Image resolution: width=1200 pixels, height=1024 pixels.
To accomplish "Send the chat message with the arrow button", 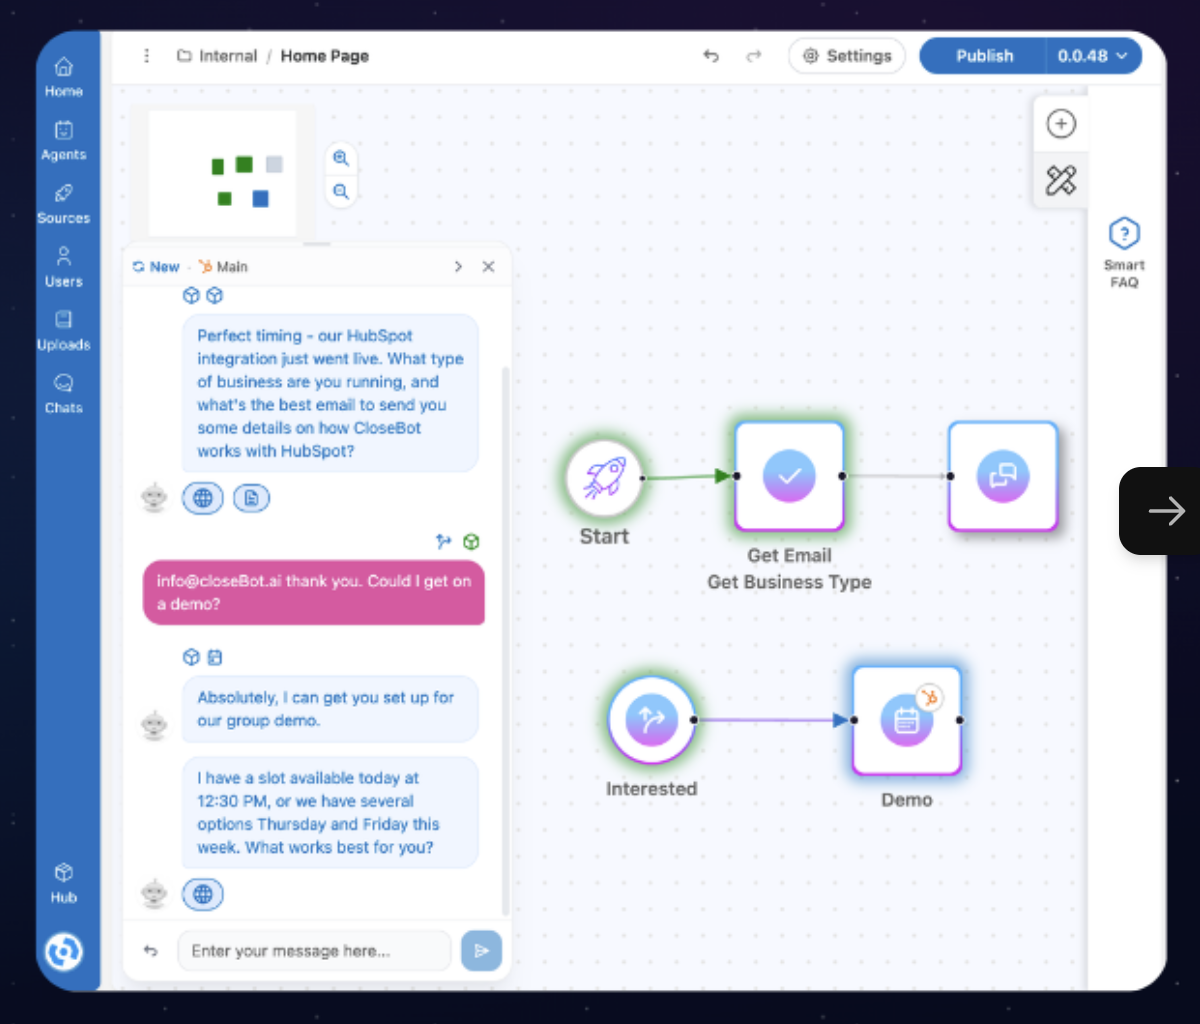I will [x=481, y=950].
